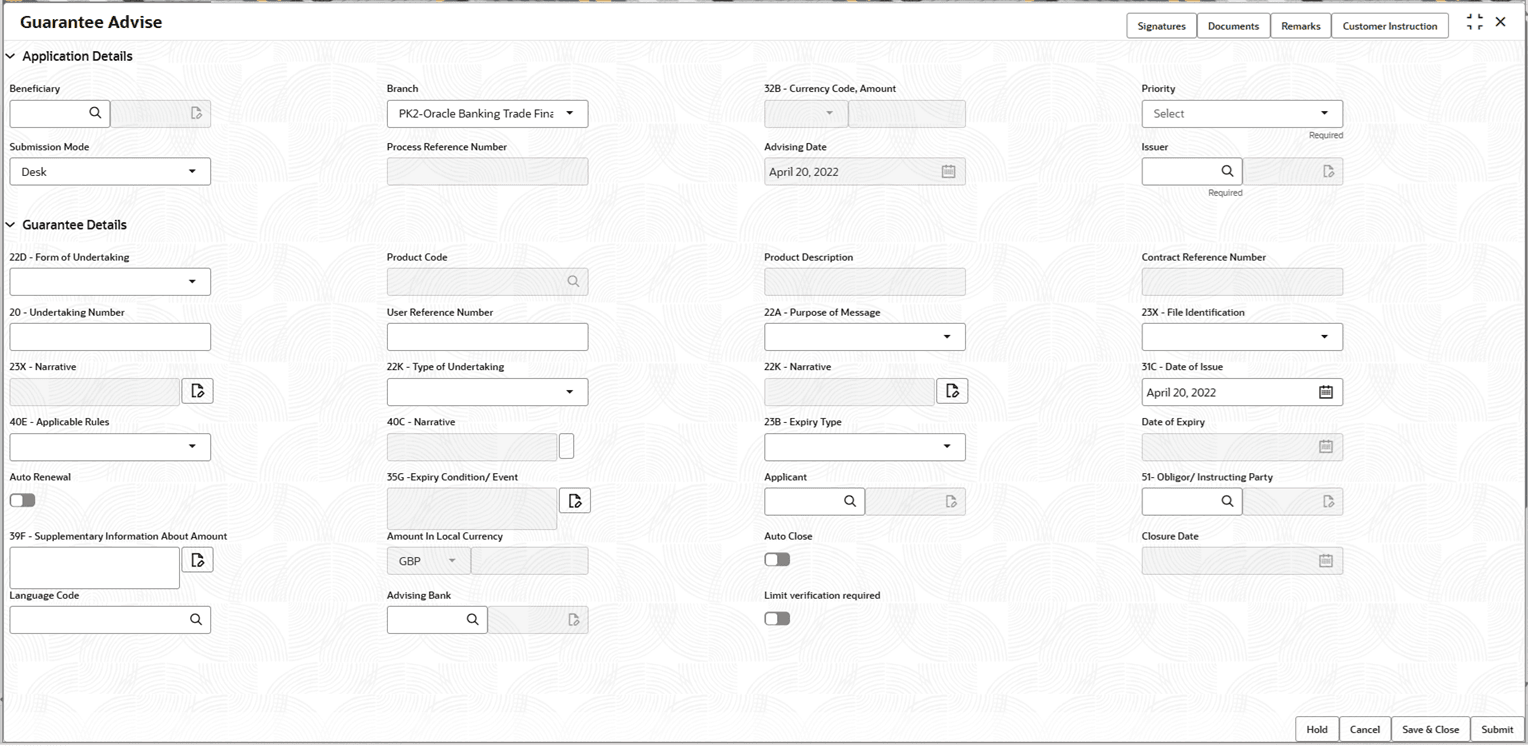Click Save & Close

[1430, 729]
